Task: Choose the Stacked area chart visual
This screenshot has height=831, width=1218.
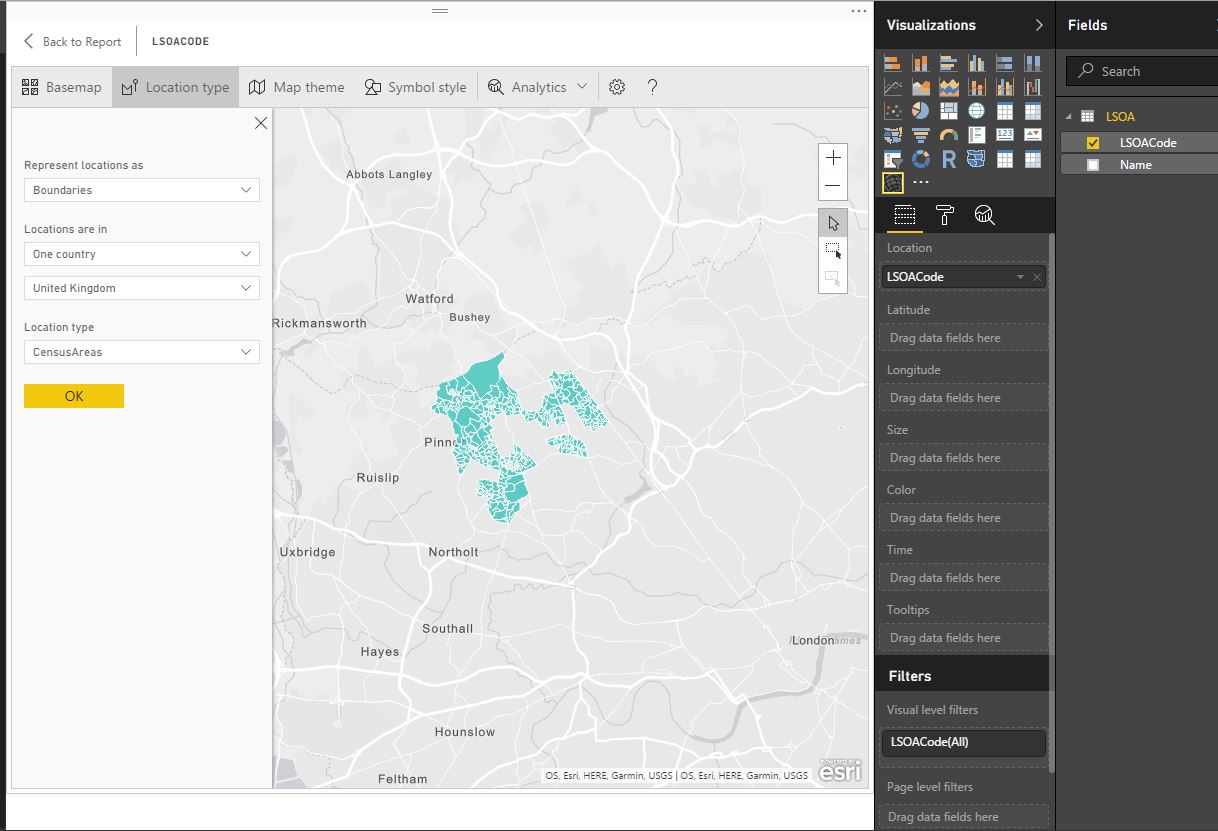Action: click(x=949, y=87)
